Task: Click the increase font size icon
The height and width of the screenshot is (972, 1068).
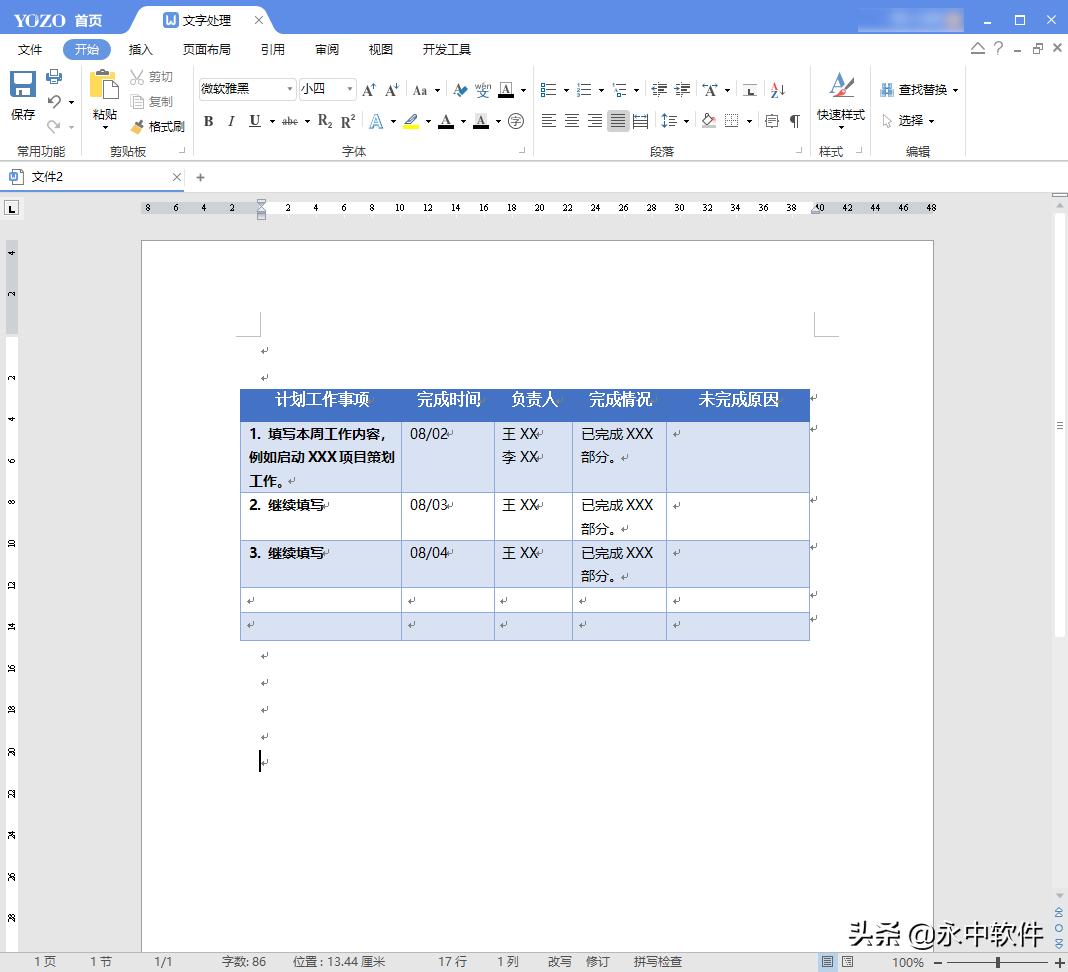Action: 369,90
